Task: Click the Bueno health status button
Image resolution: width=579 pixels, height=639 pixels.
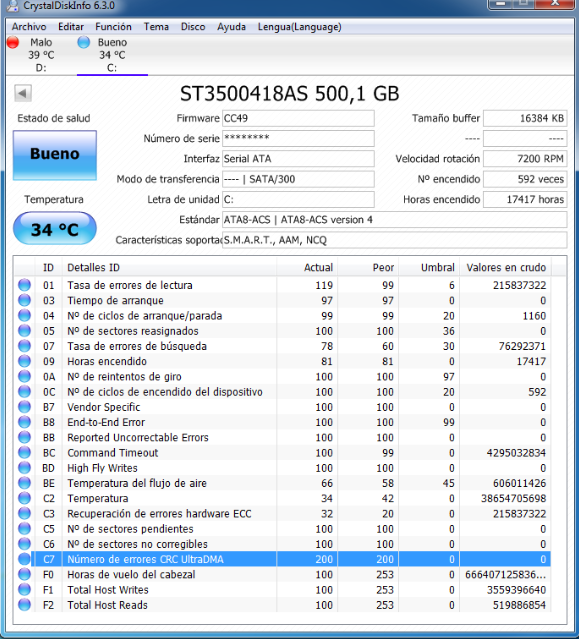Action: coord(55,155)
